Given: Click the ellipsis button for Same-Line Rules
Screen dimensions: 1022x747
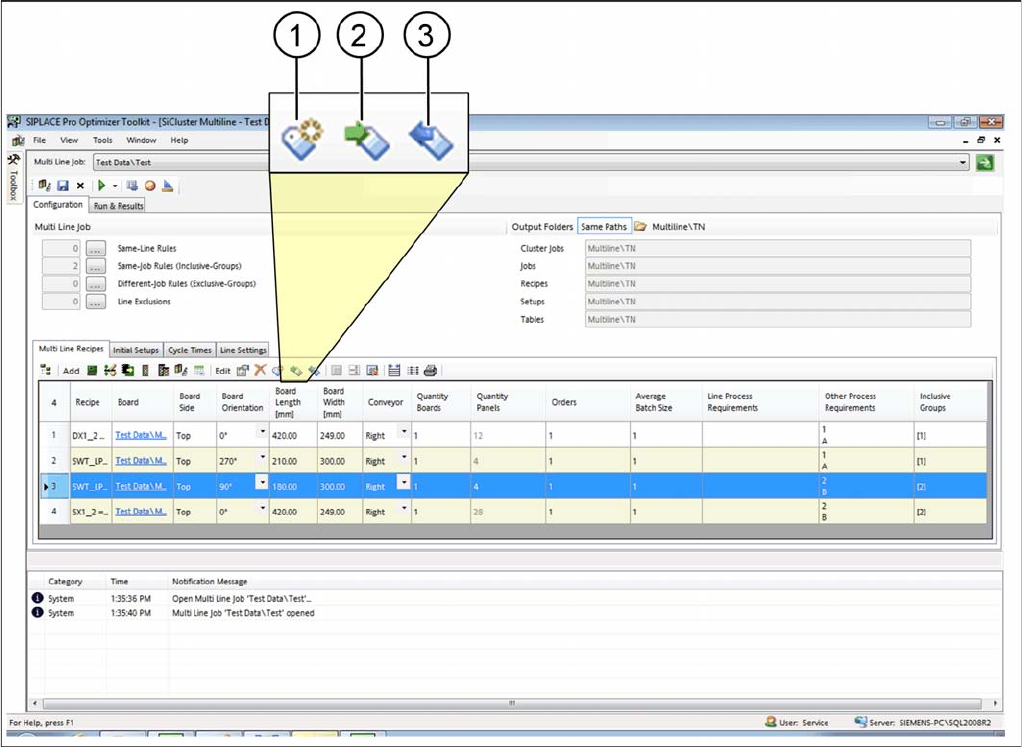Looking at the screenshot, I should pyautogui.click(x=95, y=248).
